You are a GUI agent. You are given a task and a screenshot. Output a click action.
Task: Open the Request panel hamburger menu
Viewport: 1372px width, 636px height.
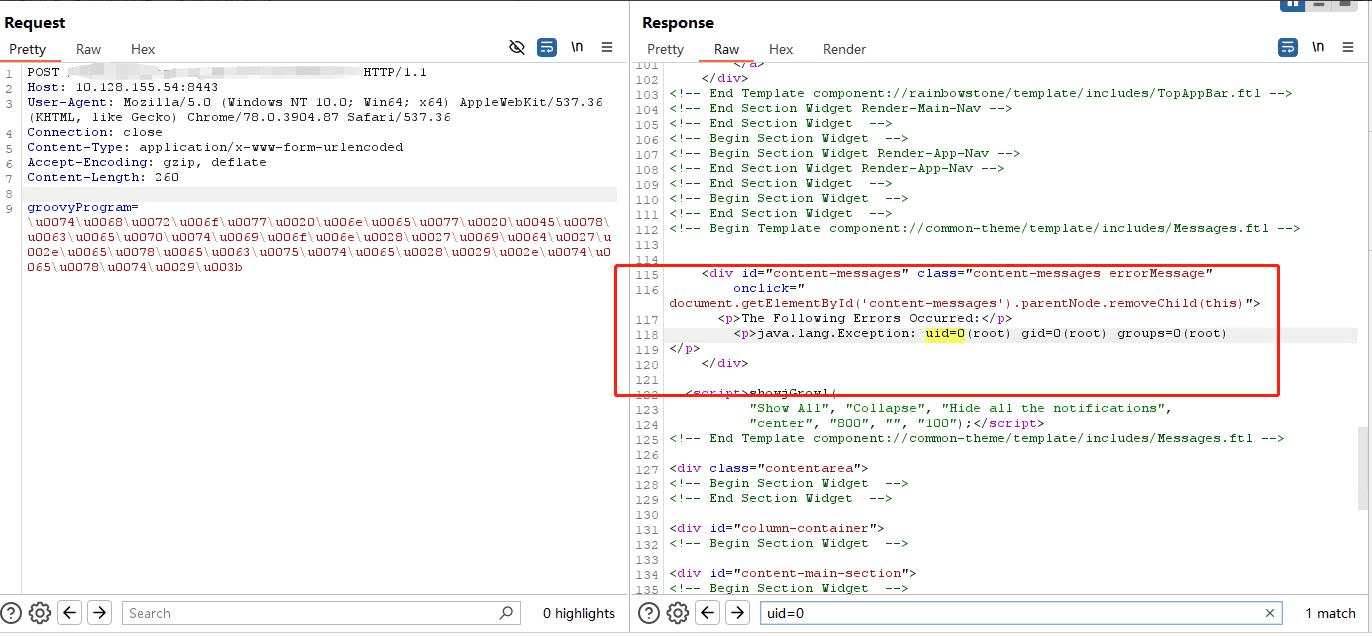(x=607, y=47)
